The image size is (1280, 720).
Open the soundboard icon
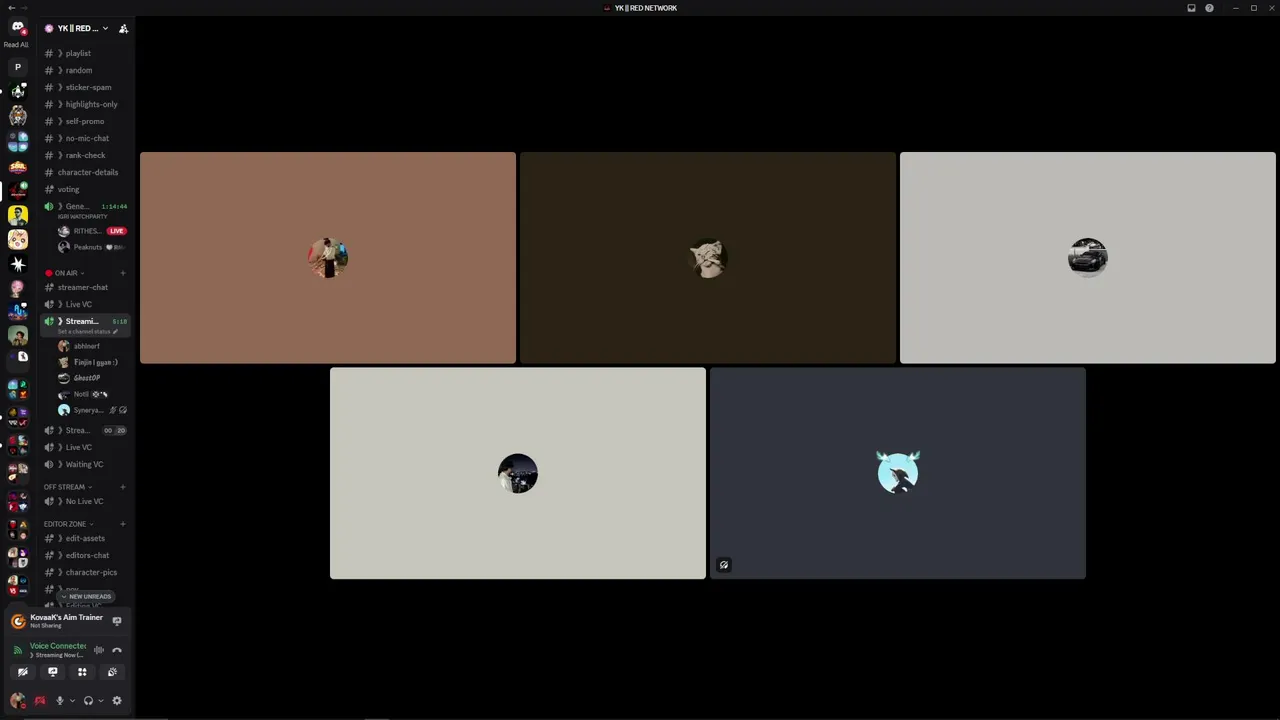point(112,672)
